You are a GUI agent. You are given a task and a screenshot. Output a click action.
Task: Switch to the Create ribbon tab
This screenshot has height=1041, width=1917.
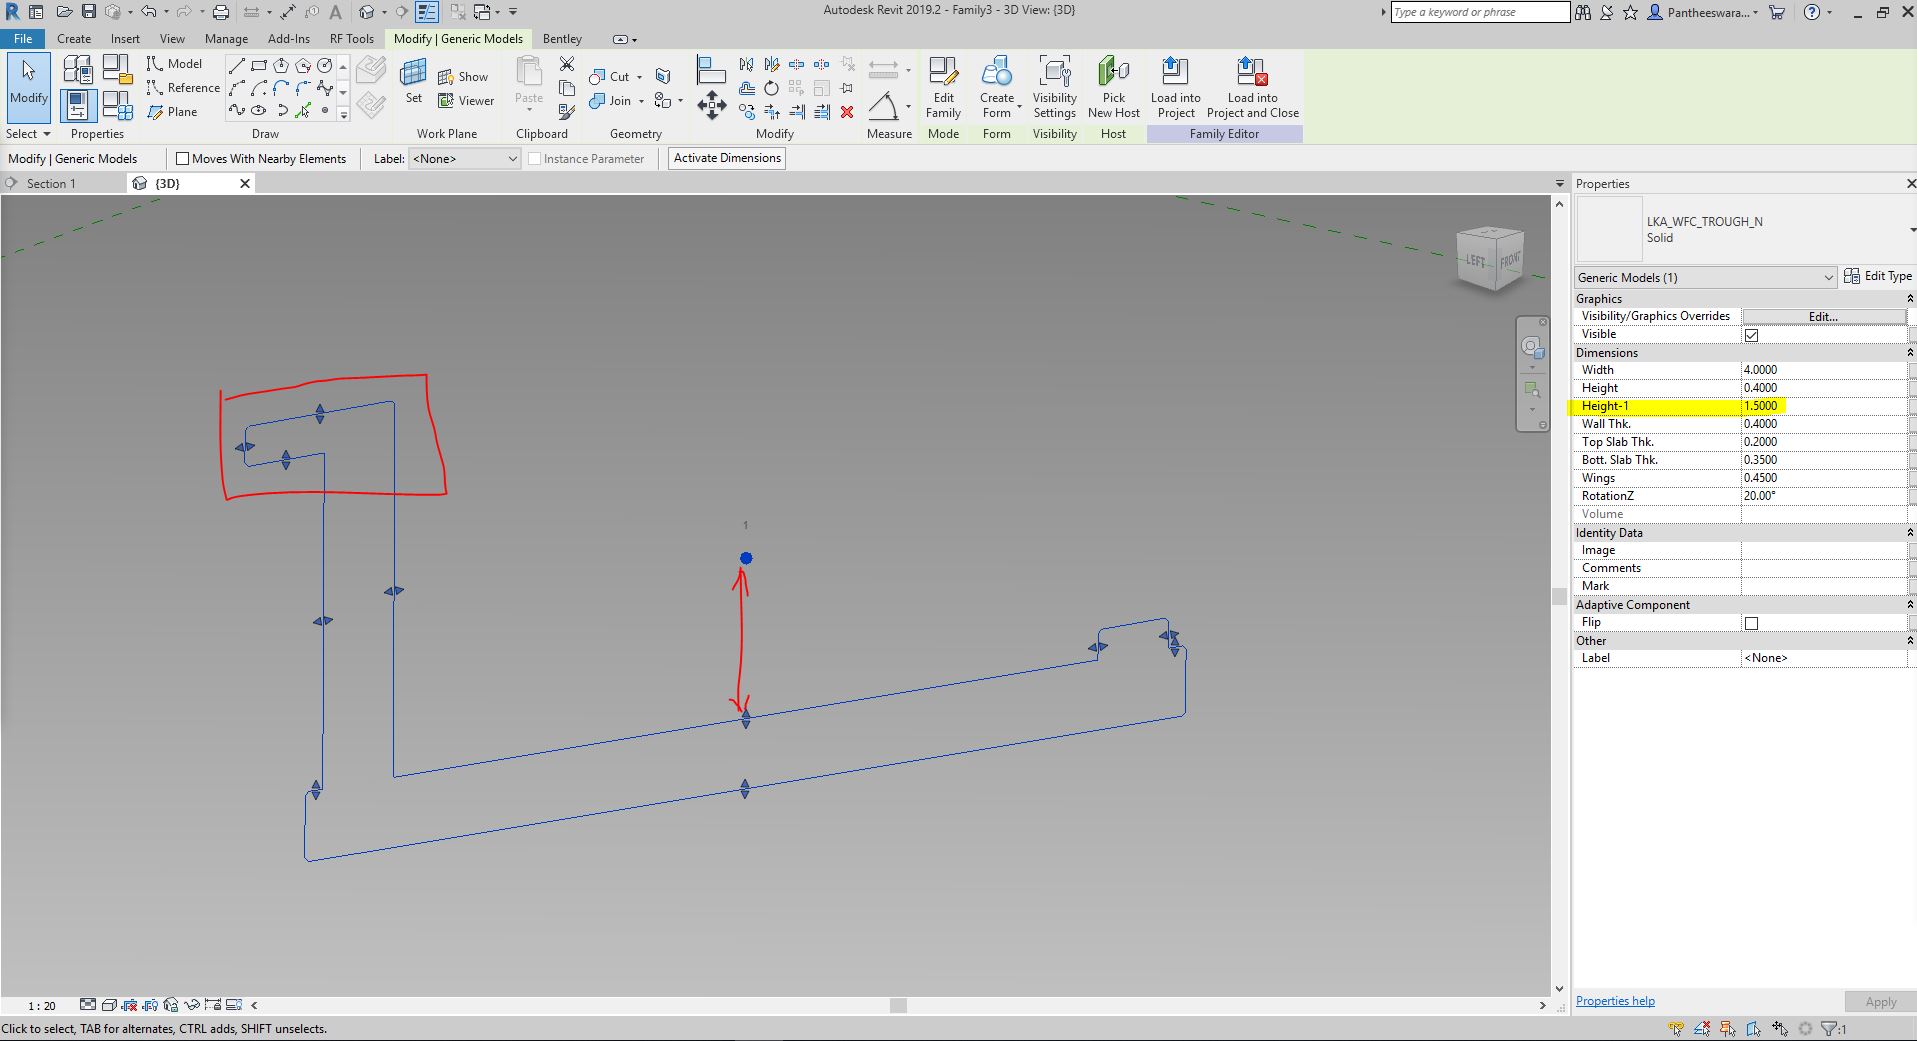(73, 38)
